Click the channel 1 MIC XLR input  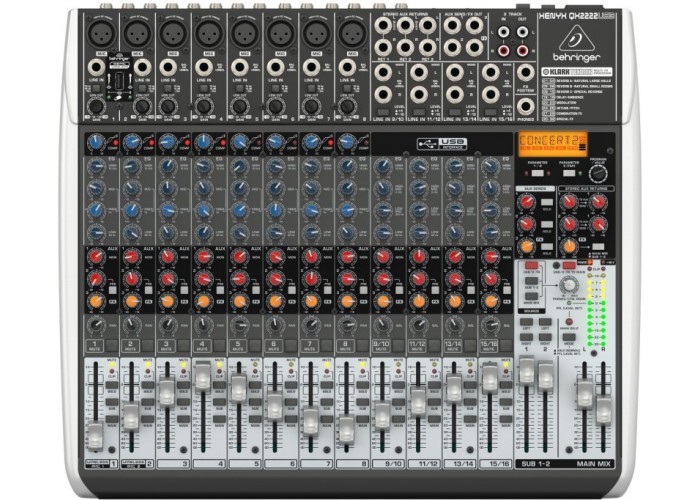click(102, 32)
